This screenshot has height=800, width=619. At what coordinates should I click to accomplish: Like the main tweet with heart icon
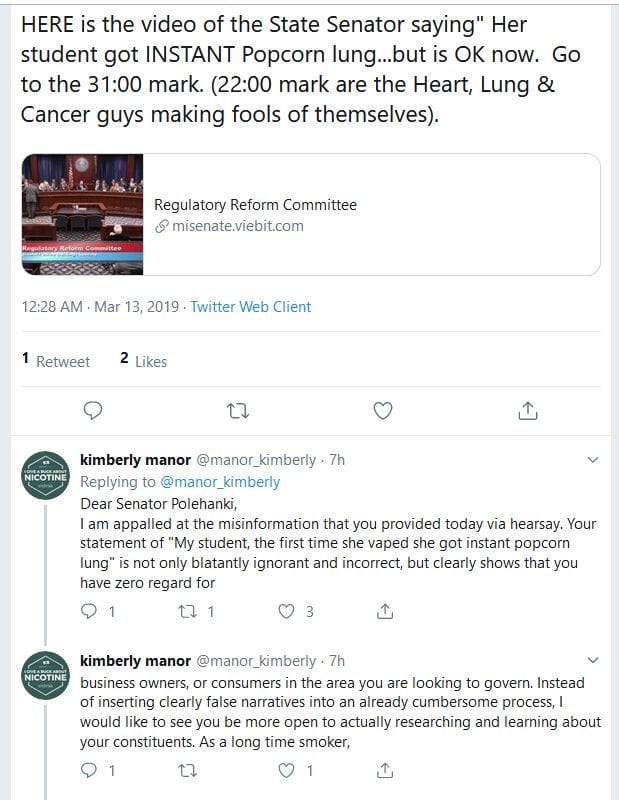[383, 410]
